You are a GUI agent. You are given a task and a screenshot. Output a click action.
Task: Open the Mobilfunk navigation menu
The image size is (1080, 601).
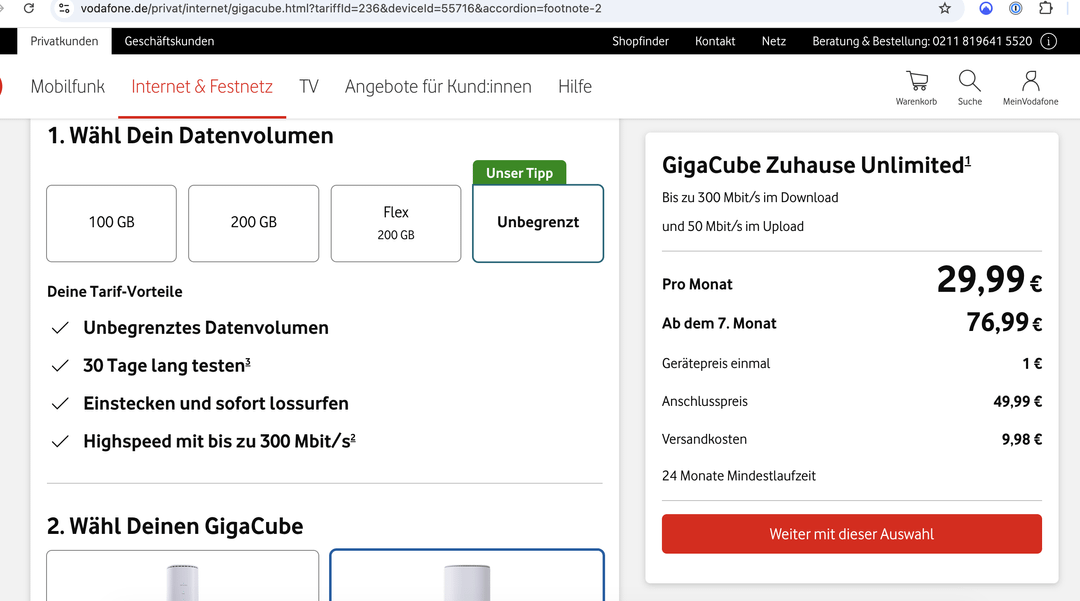point(68,87)
